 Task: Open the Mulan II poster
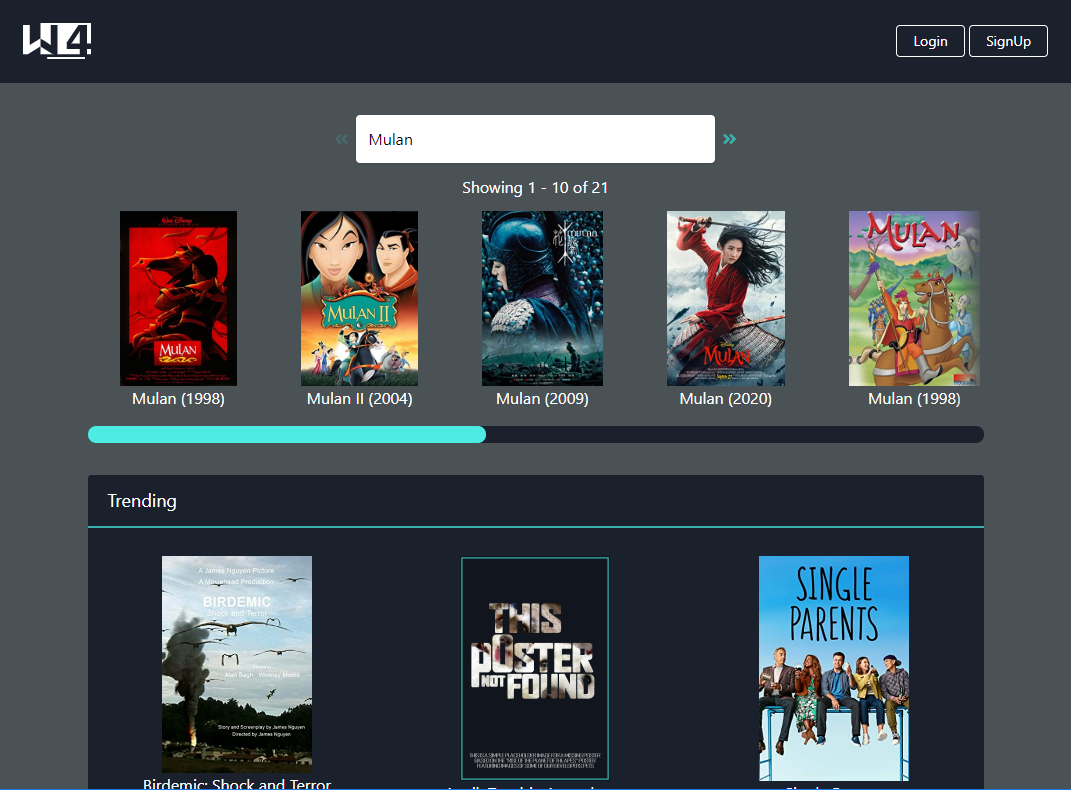click(x=359, y=298)
